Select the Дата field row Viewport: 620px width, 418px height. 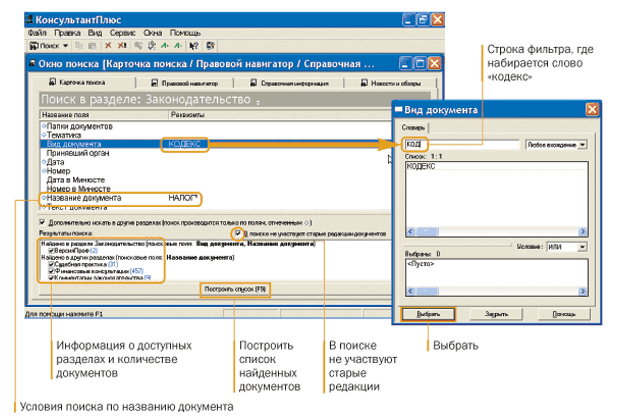pyautogui.click(x=215, y=162)
